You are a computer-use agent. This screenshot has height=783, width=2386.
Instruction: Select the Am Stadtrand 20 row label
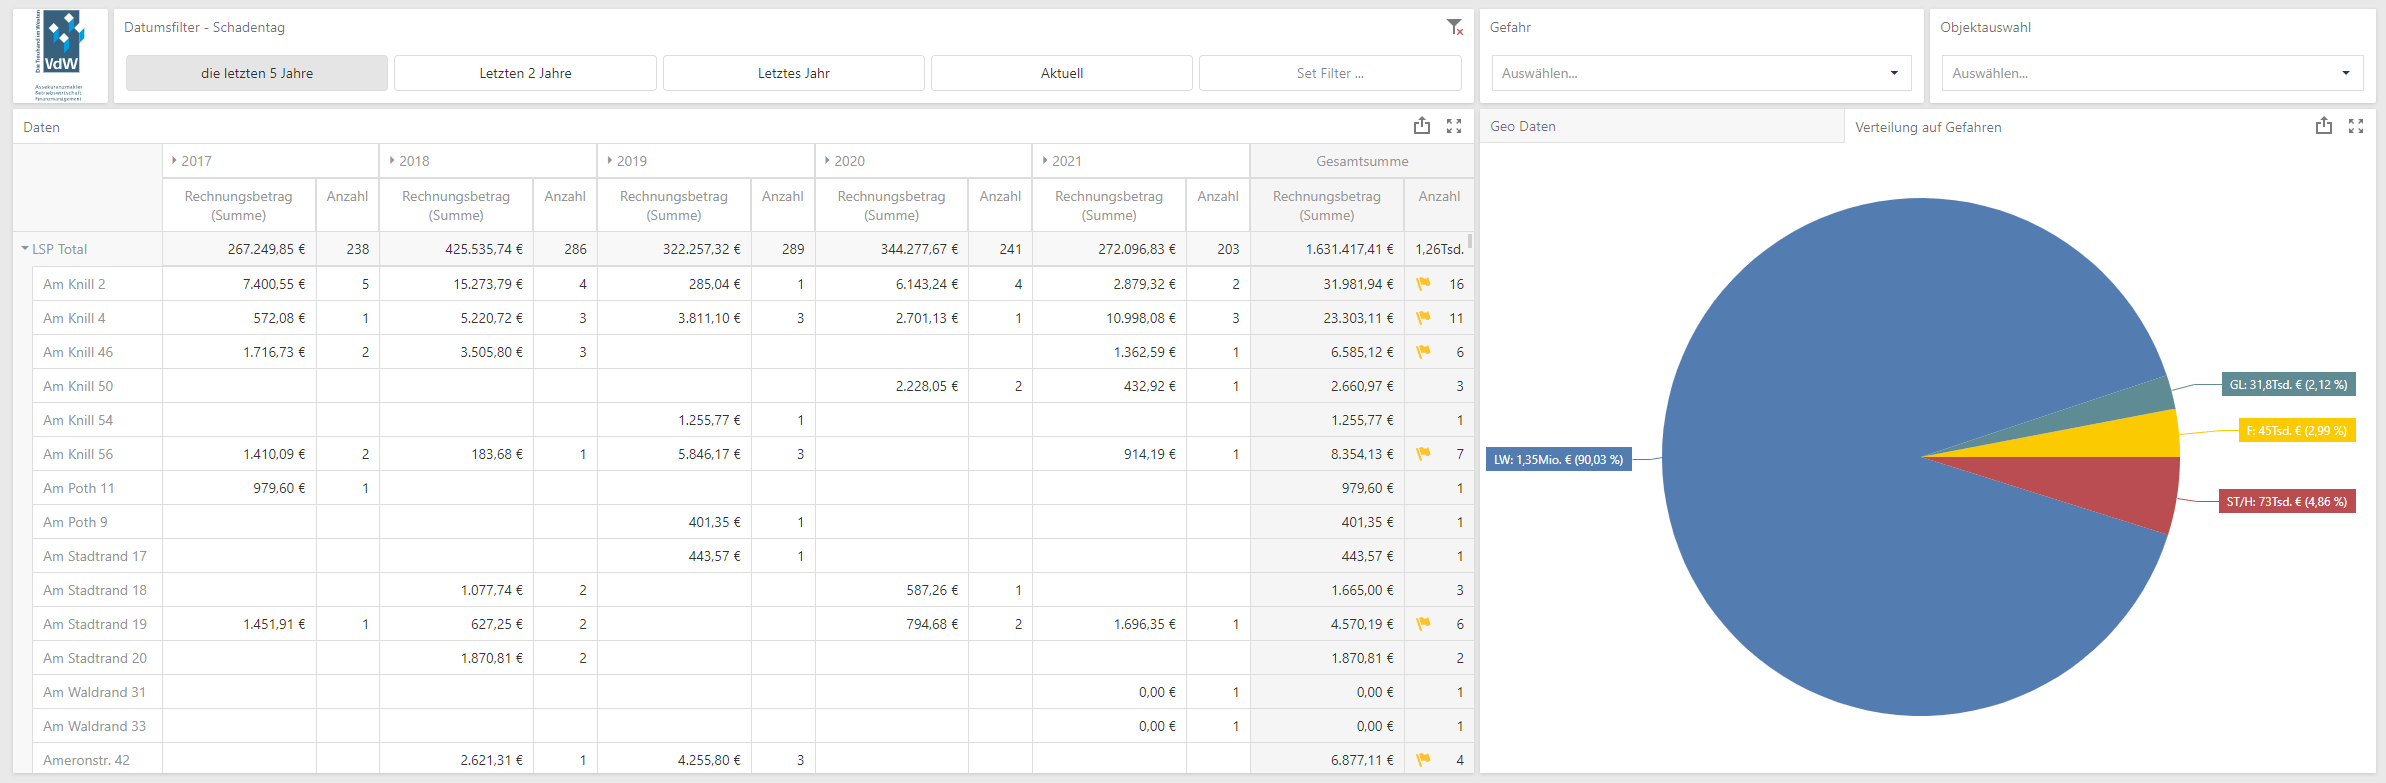pyautogui.click(x=95, y=658)
